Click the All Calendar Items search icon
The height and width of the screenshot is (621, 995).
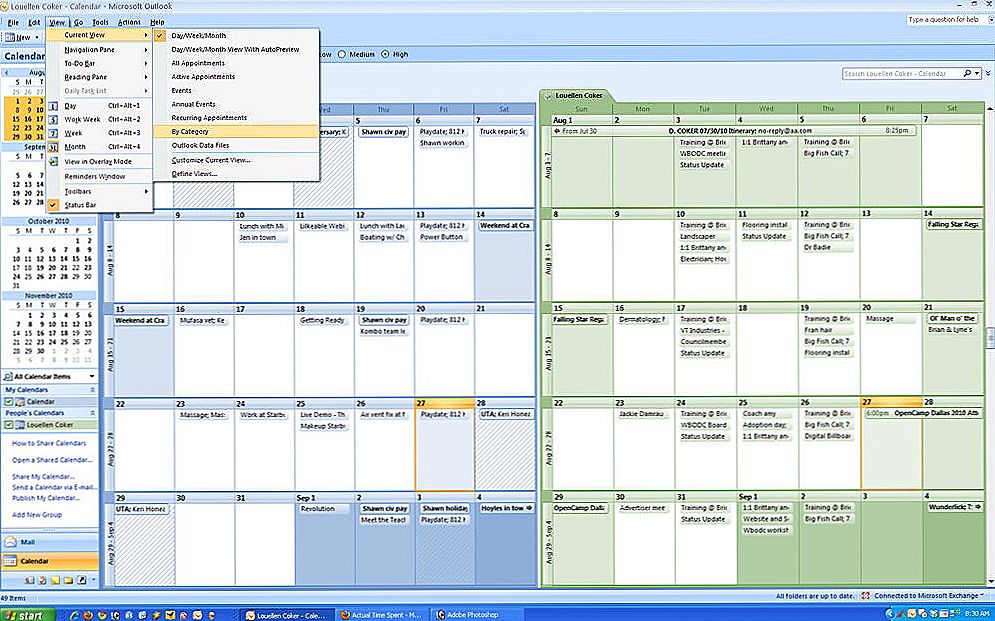pos(8,377)
